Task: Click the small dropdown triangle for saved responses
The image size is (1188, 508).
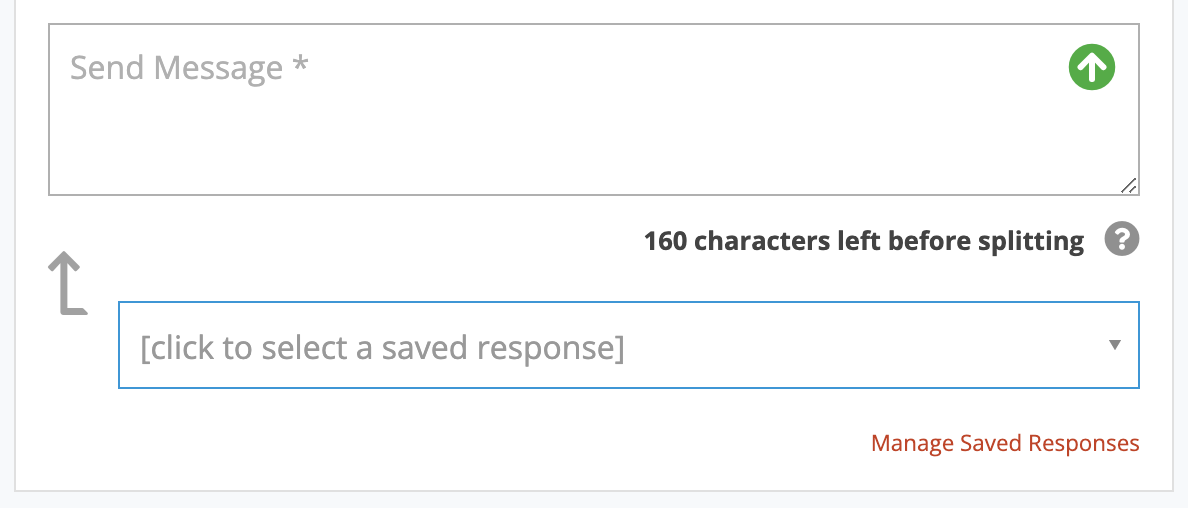Action: tap(1114, 345)
